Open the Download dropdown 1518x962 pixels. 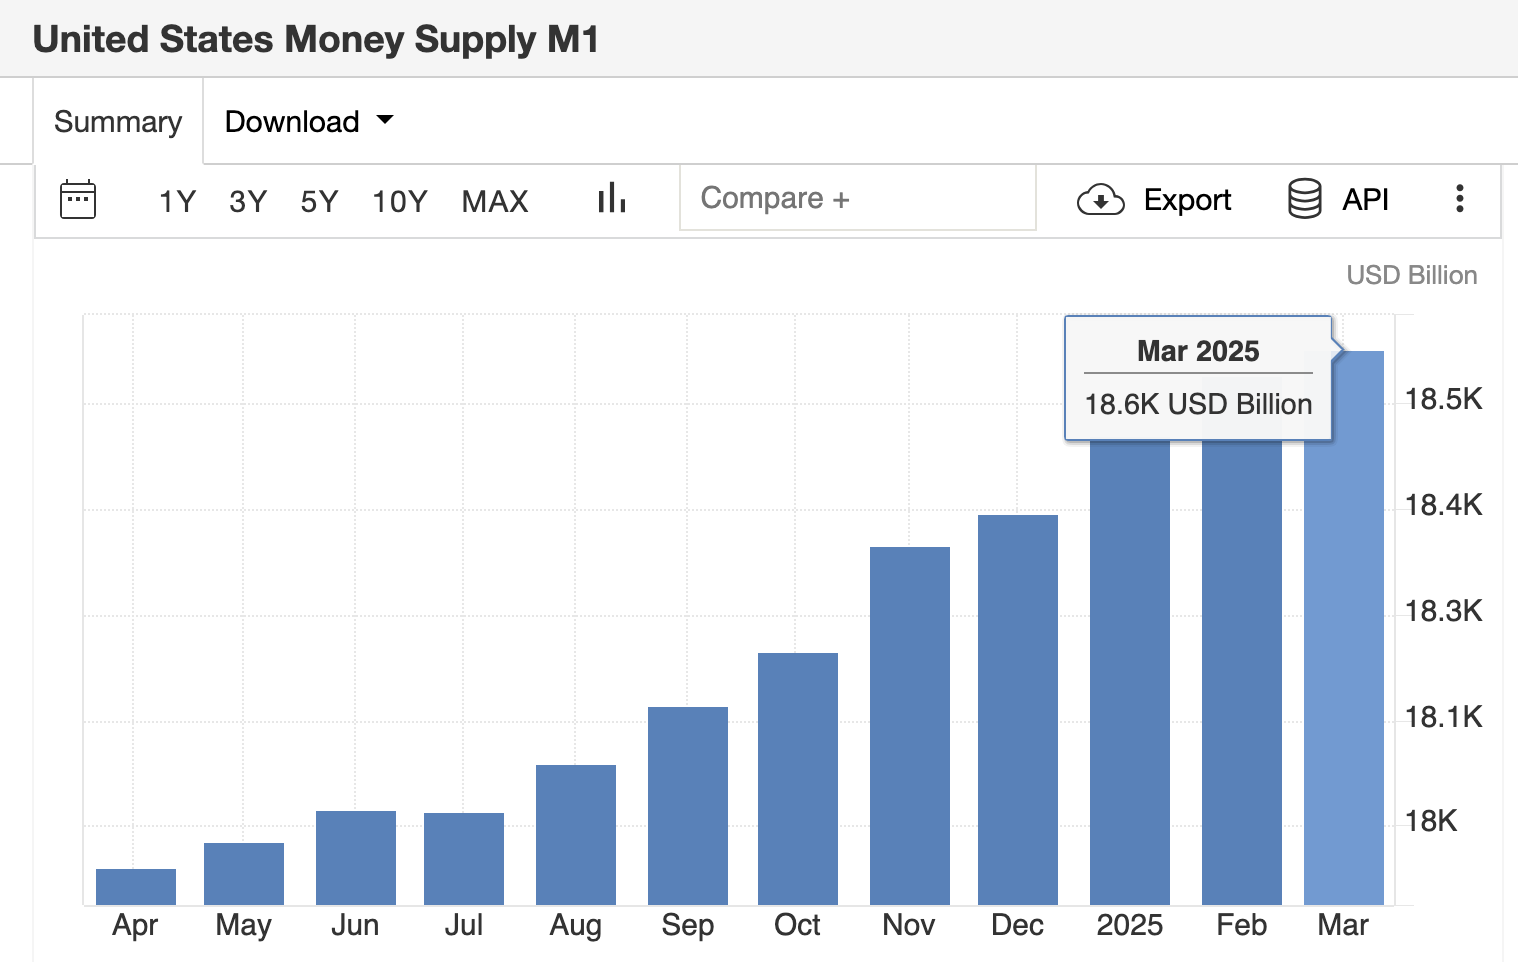pos(309,122)
